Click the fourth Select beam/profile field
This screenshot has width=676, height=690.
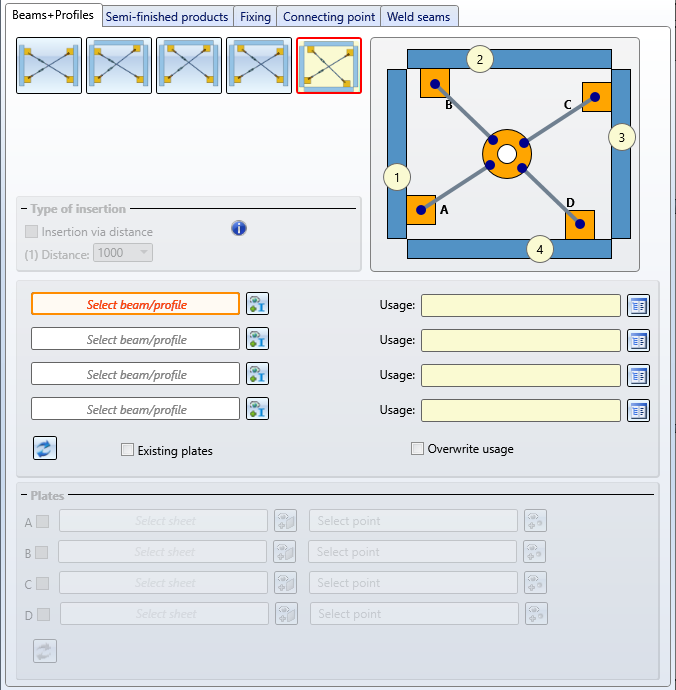pos(136,409)
